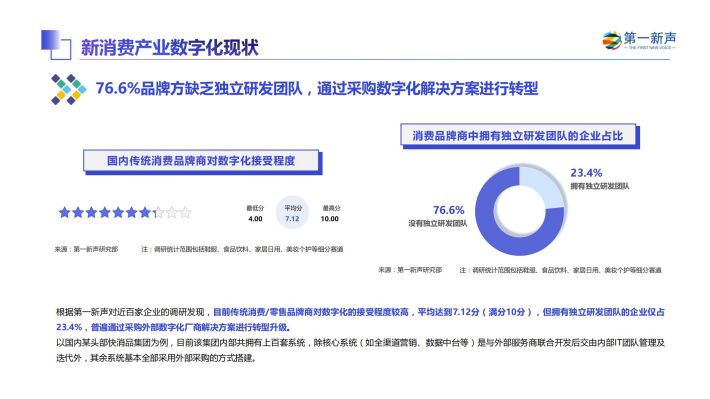
Task: Click the 平均分 7.12 circle badge
Action: (293, 213)
